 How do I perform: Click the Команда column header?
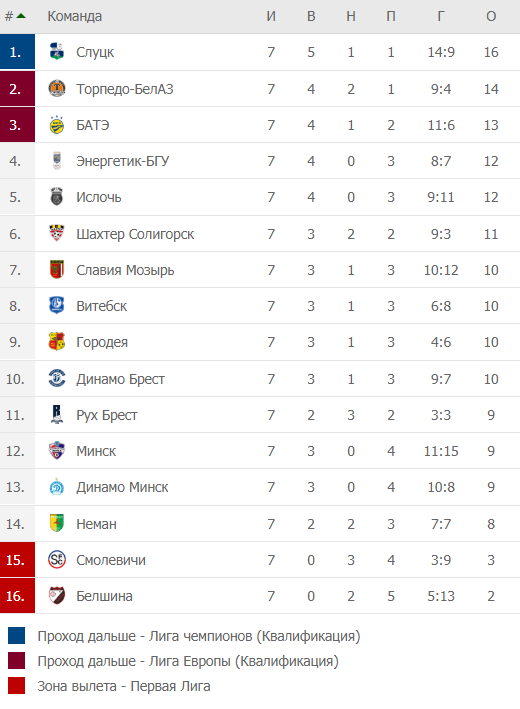point(75,16)
